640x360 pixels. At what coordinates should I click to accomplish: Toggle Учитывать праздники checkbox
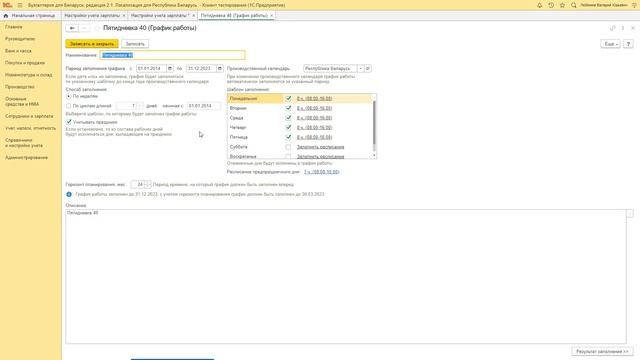coord(69,122)
